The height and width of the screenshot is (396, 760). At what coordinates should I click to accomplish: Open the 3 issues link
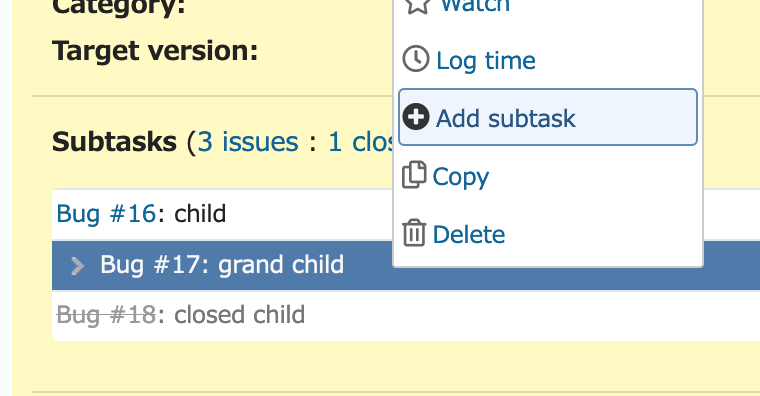point(248,142)
